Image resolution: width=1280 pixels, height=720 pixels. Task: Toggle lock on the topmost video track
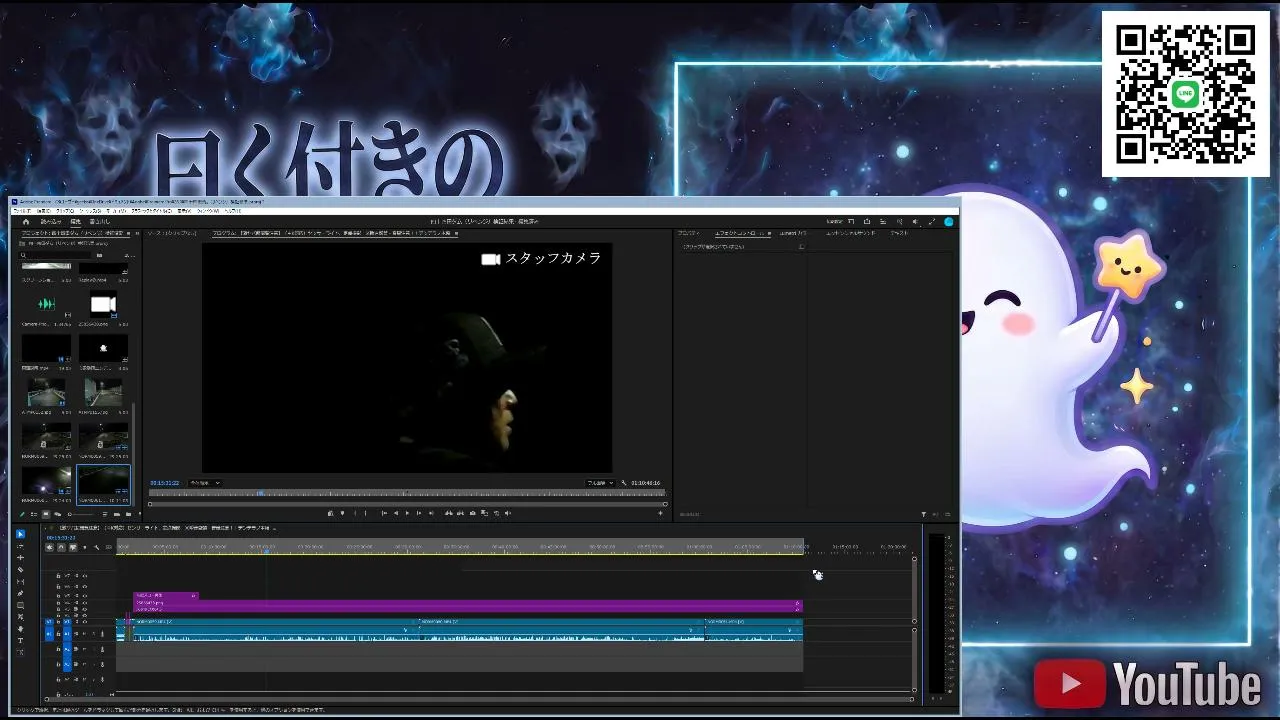58,576
